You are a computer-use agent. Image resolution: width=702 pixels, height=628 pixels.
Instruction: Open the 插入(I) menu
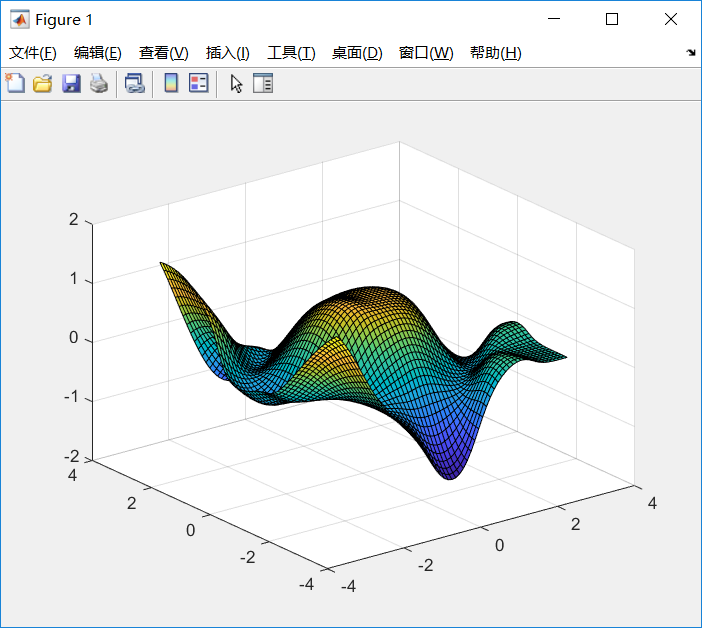tap(227, 53)
